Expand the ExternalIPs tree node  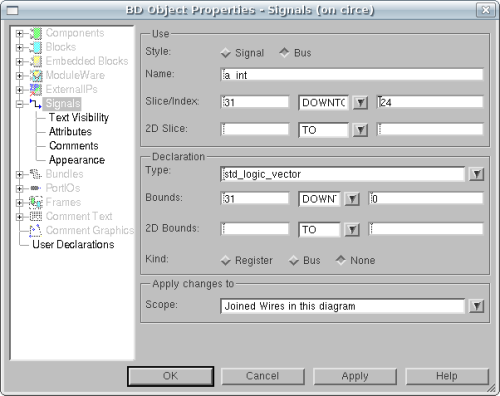click(20, 90)
